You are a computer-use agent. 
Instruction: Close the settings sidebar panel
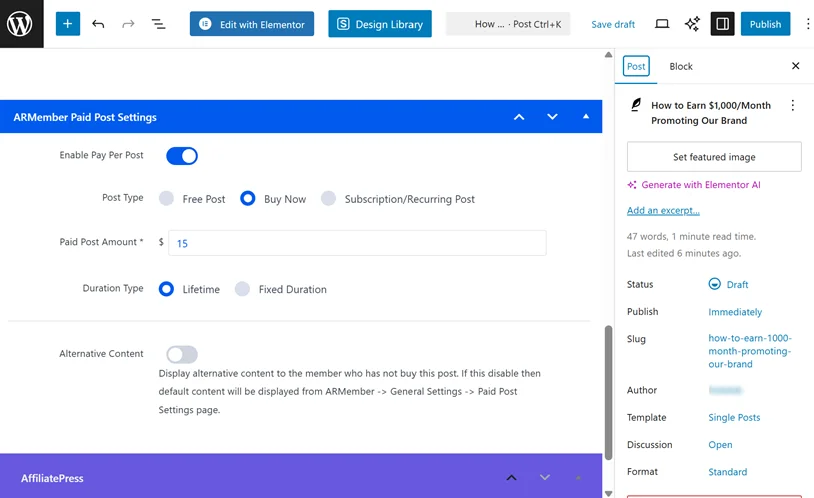point(795,65)
